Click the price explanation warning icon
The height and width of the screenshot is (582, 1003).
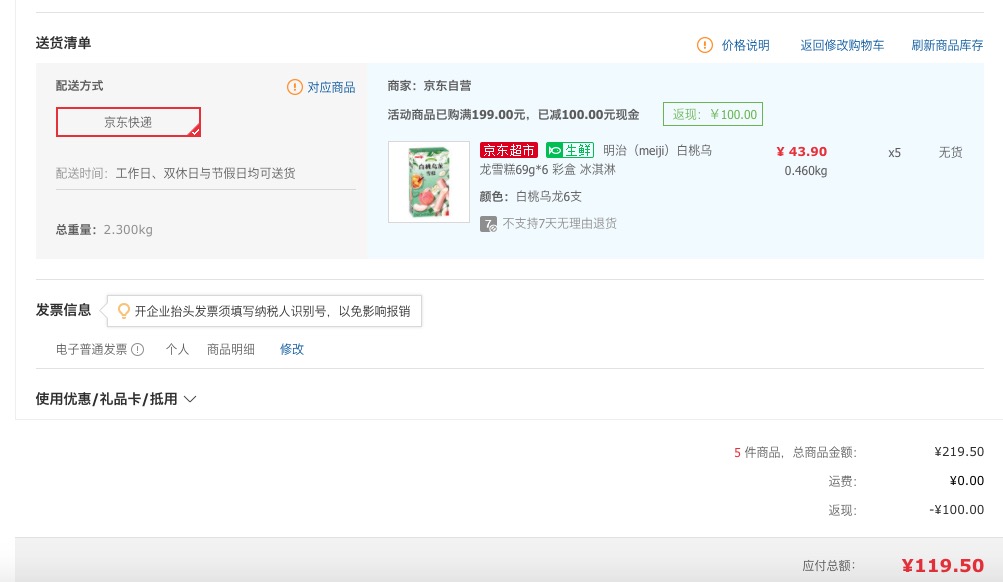click(x=704, y=45)
